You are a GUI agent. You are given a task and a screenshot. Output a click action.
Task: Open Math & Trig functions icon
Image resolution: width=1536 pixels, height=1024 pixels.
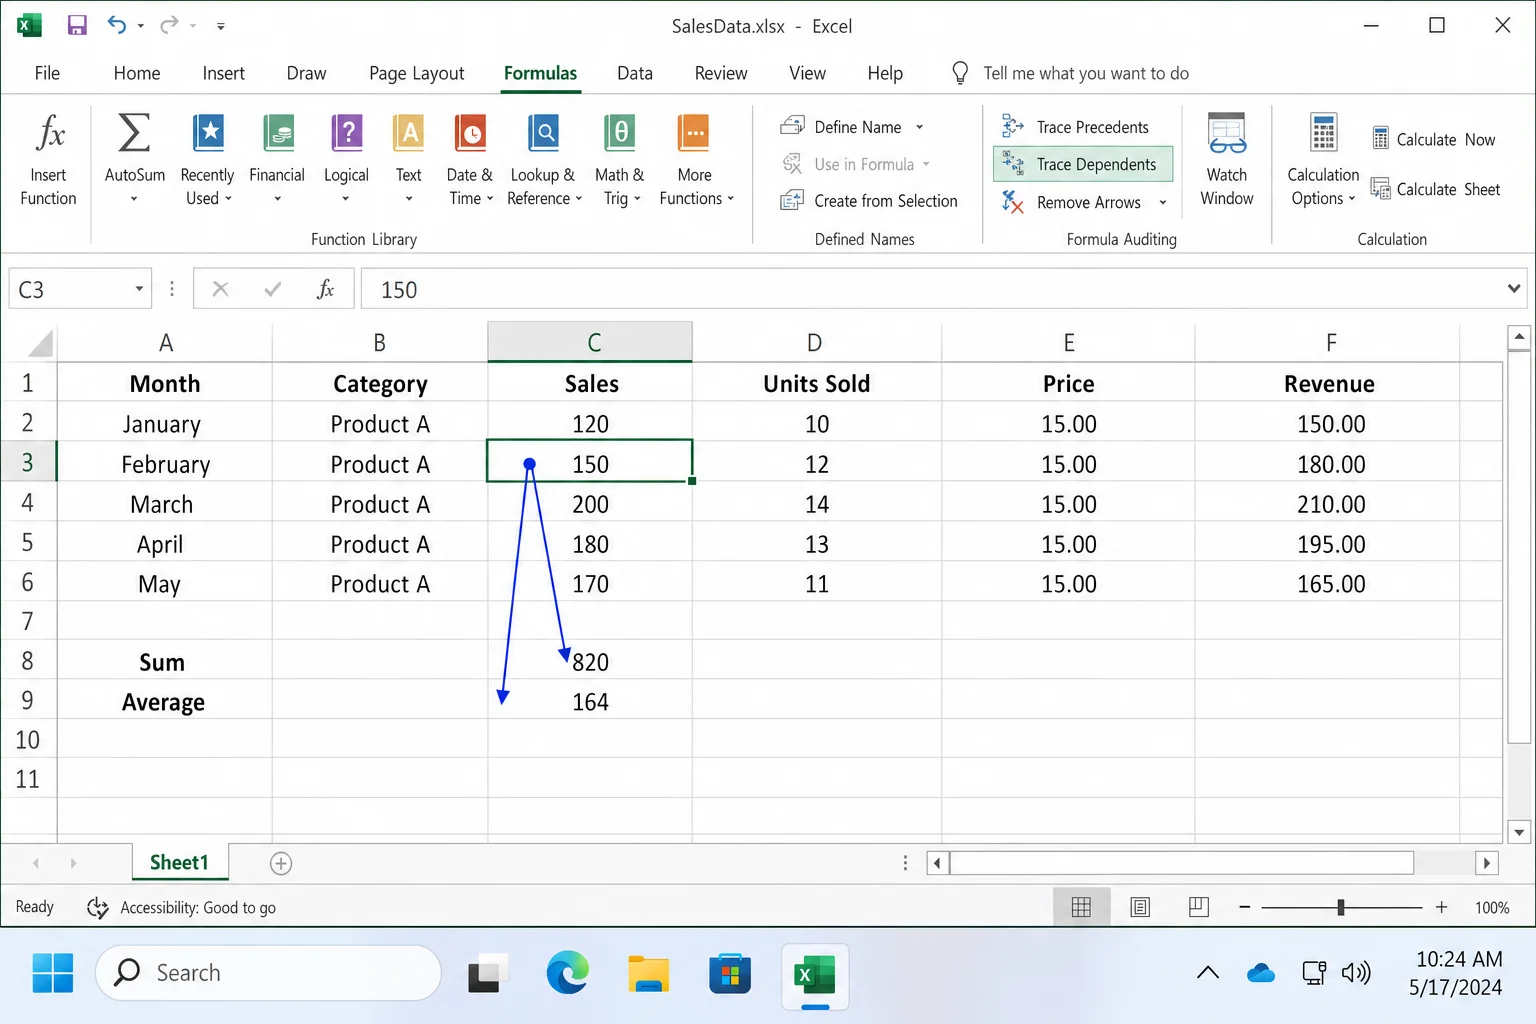click(619, 133)
